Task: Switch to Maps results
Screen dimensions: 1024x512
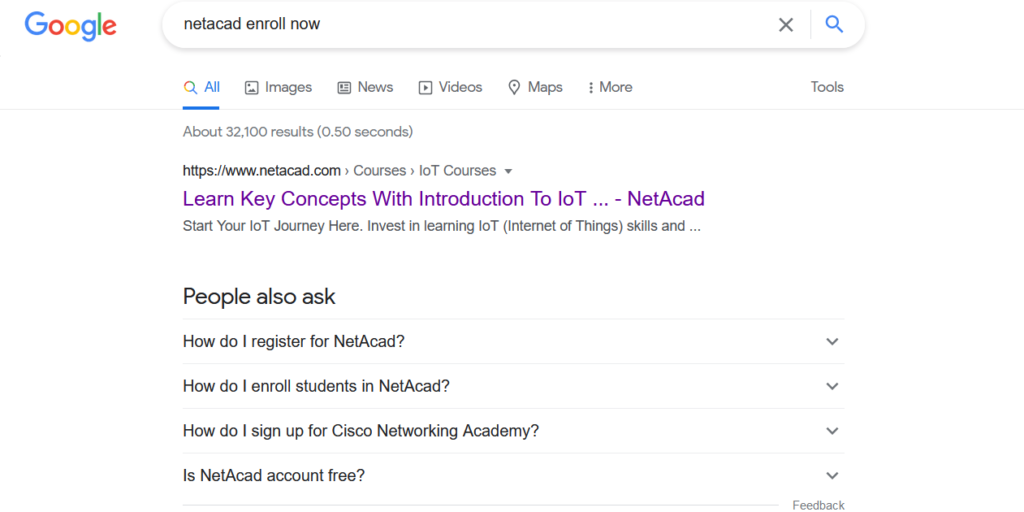Action: (535, 87)
